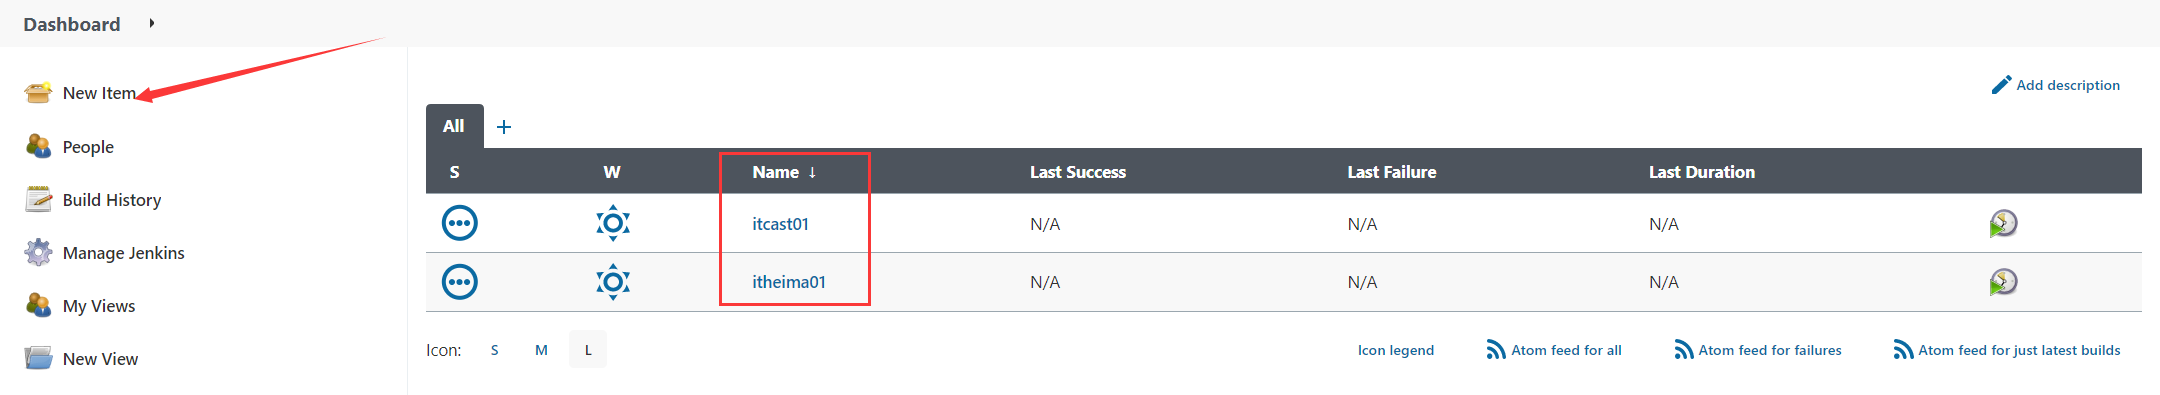Expand the Dashboard breadcrumb arrow
The image size is (2160, 395).
[x=151, y=23]
